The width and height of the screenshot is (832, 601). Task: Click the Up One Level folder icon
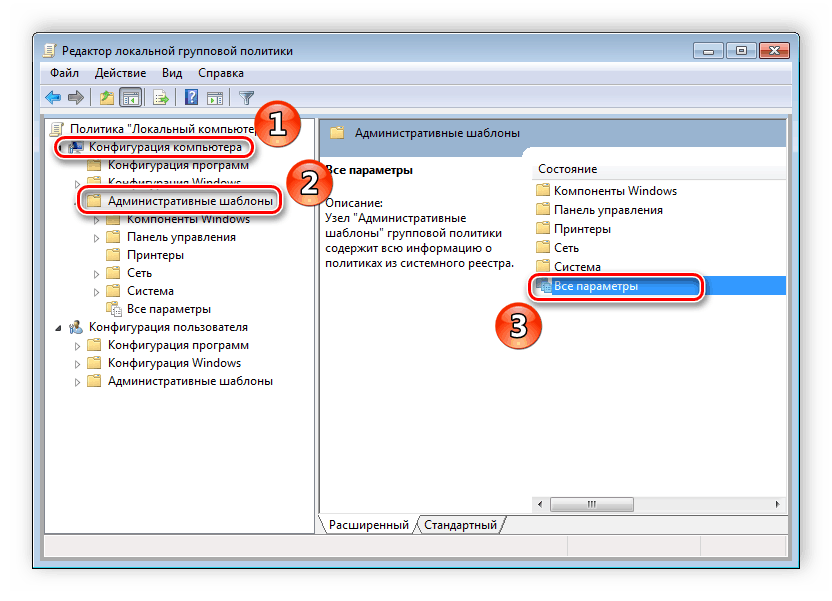106,97
